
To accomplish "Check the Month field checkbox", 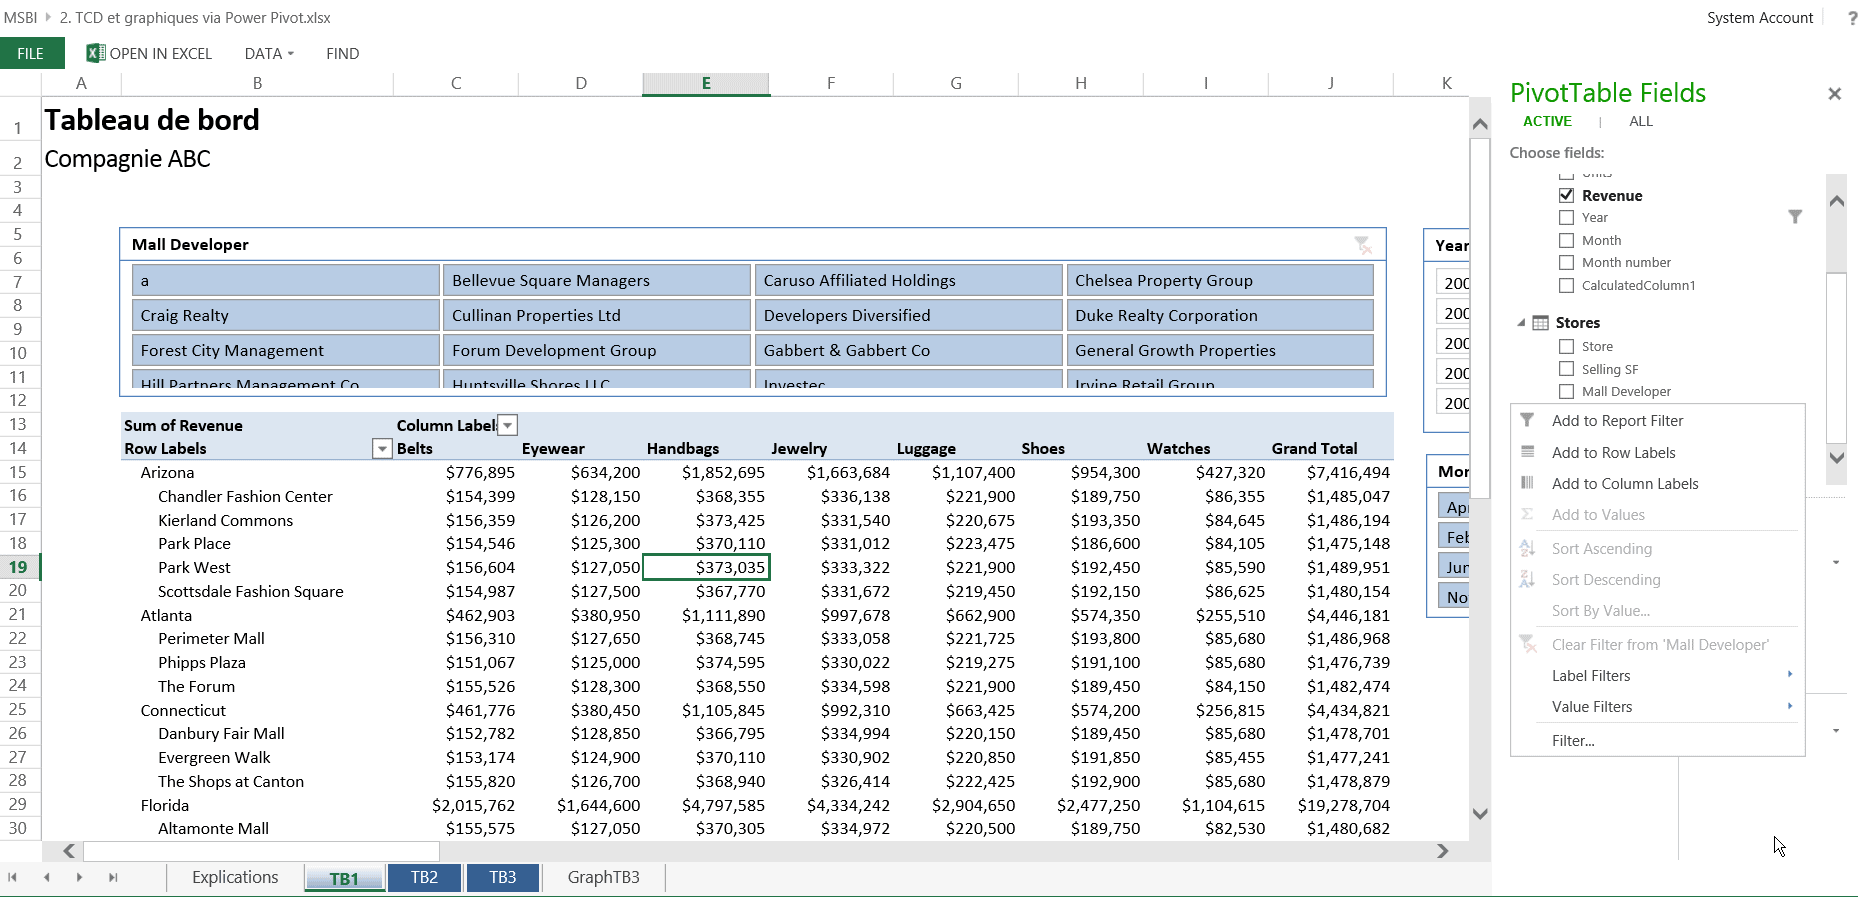I will pyautogui.click(x=1566, y=240).
